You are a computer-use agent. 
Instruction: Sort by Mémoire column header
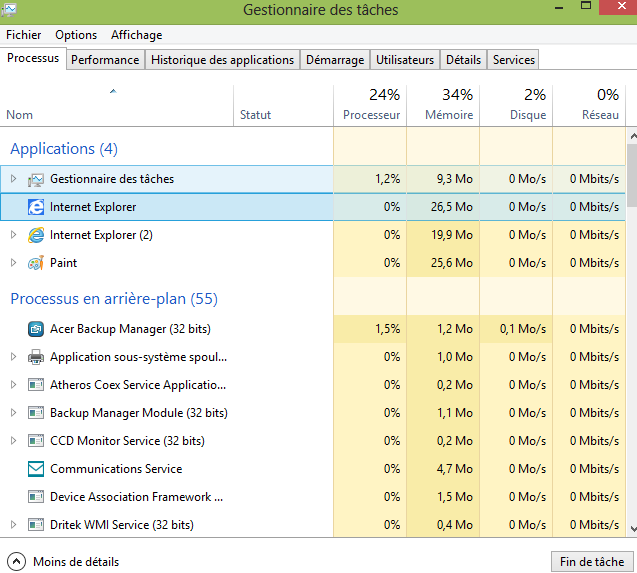pyautogui.click(x=443, y=106)
